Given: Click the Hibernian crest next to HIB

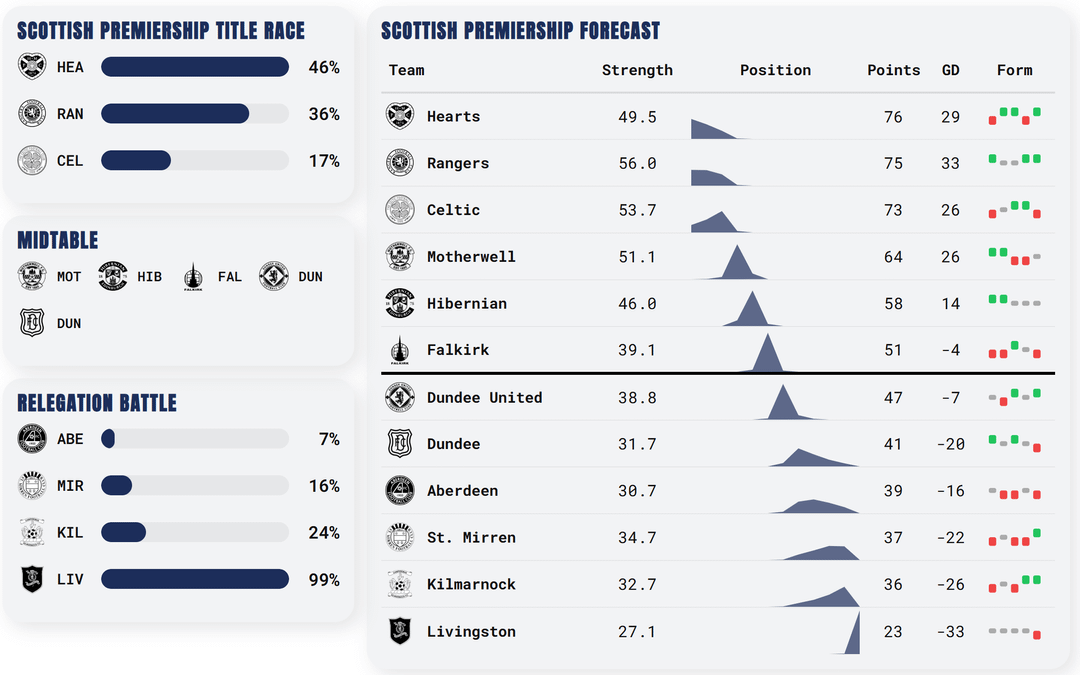Looking at the screenshot, I should pos(113,277).
